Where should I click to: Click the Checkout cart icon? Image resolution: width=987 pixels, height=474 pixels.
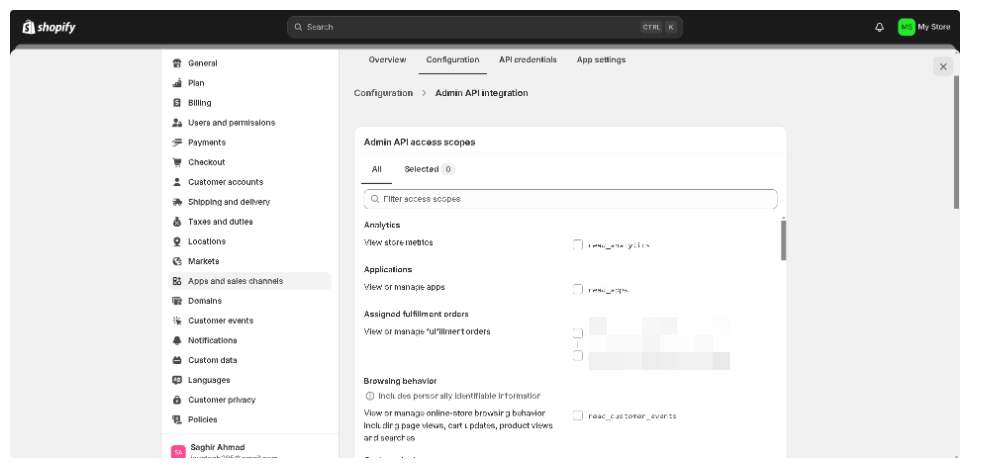[177, 162]
